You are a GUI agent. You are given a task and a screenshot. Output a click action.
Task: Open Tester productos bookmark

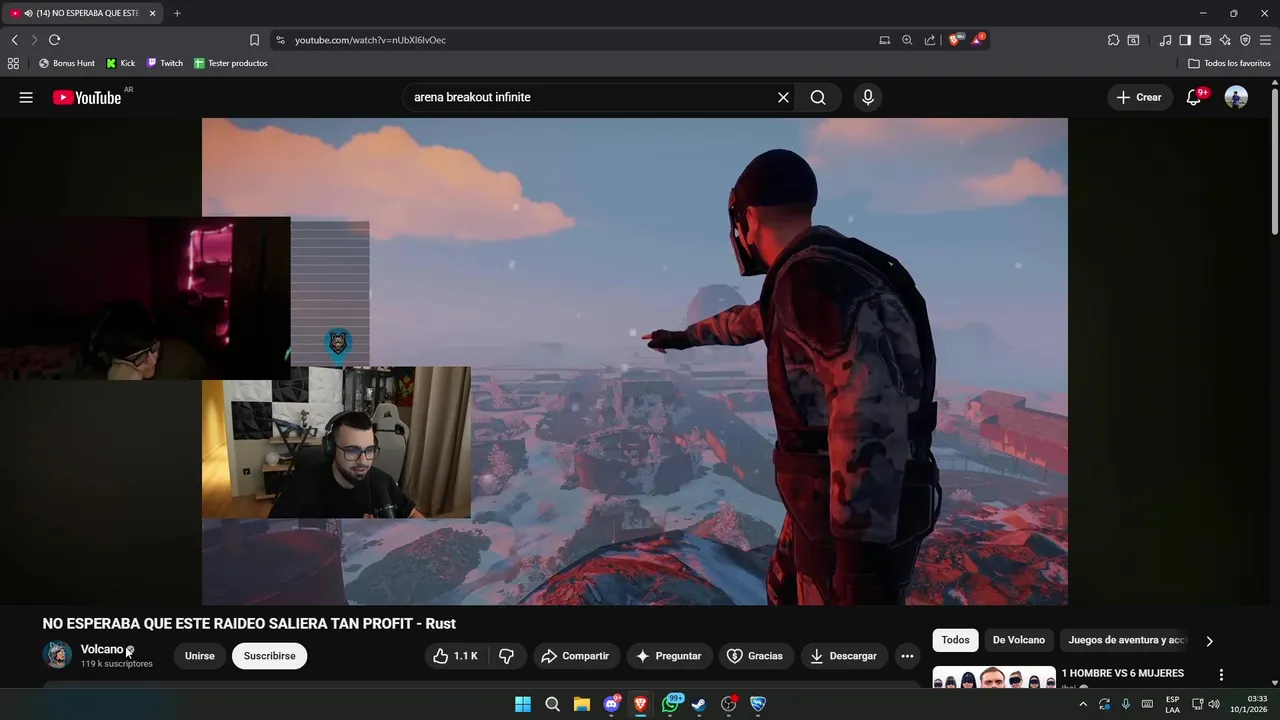point(230,63)
